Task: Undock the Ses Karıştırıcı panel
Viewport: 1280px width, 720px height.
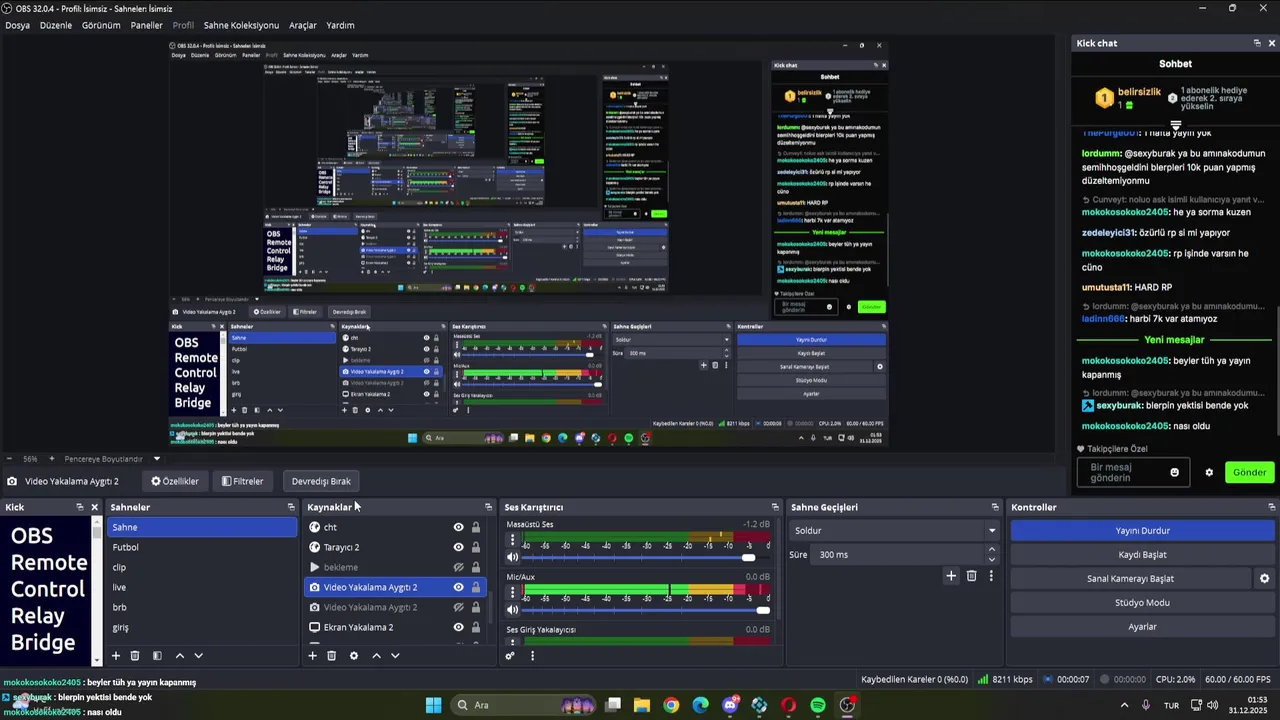Action: click(774, 507)
